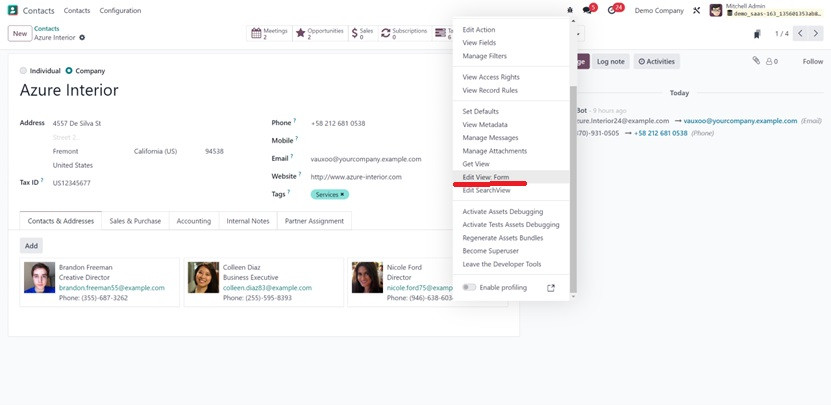This screenshot has height=405, width=831.
Task: Choose Edit View: Form
Action: click(511, 177)
